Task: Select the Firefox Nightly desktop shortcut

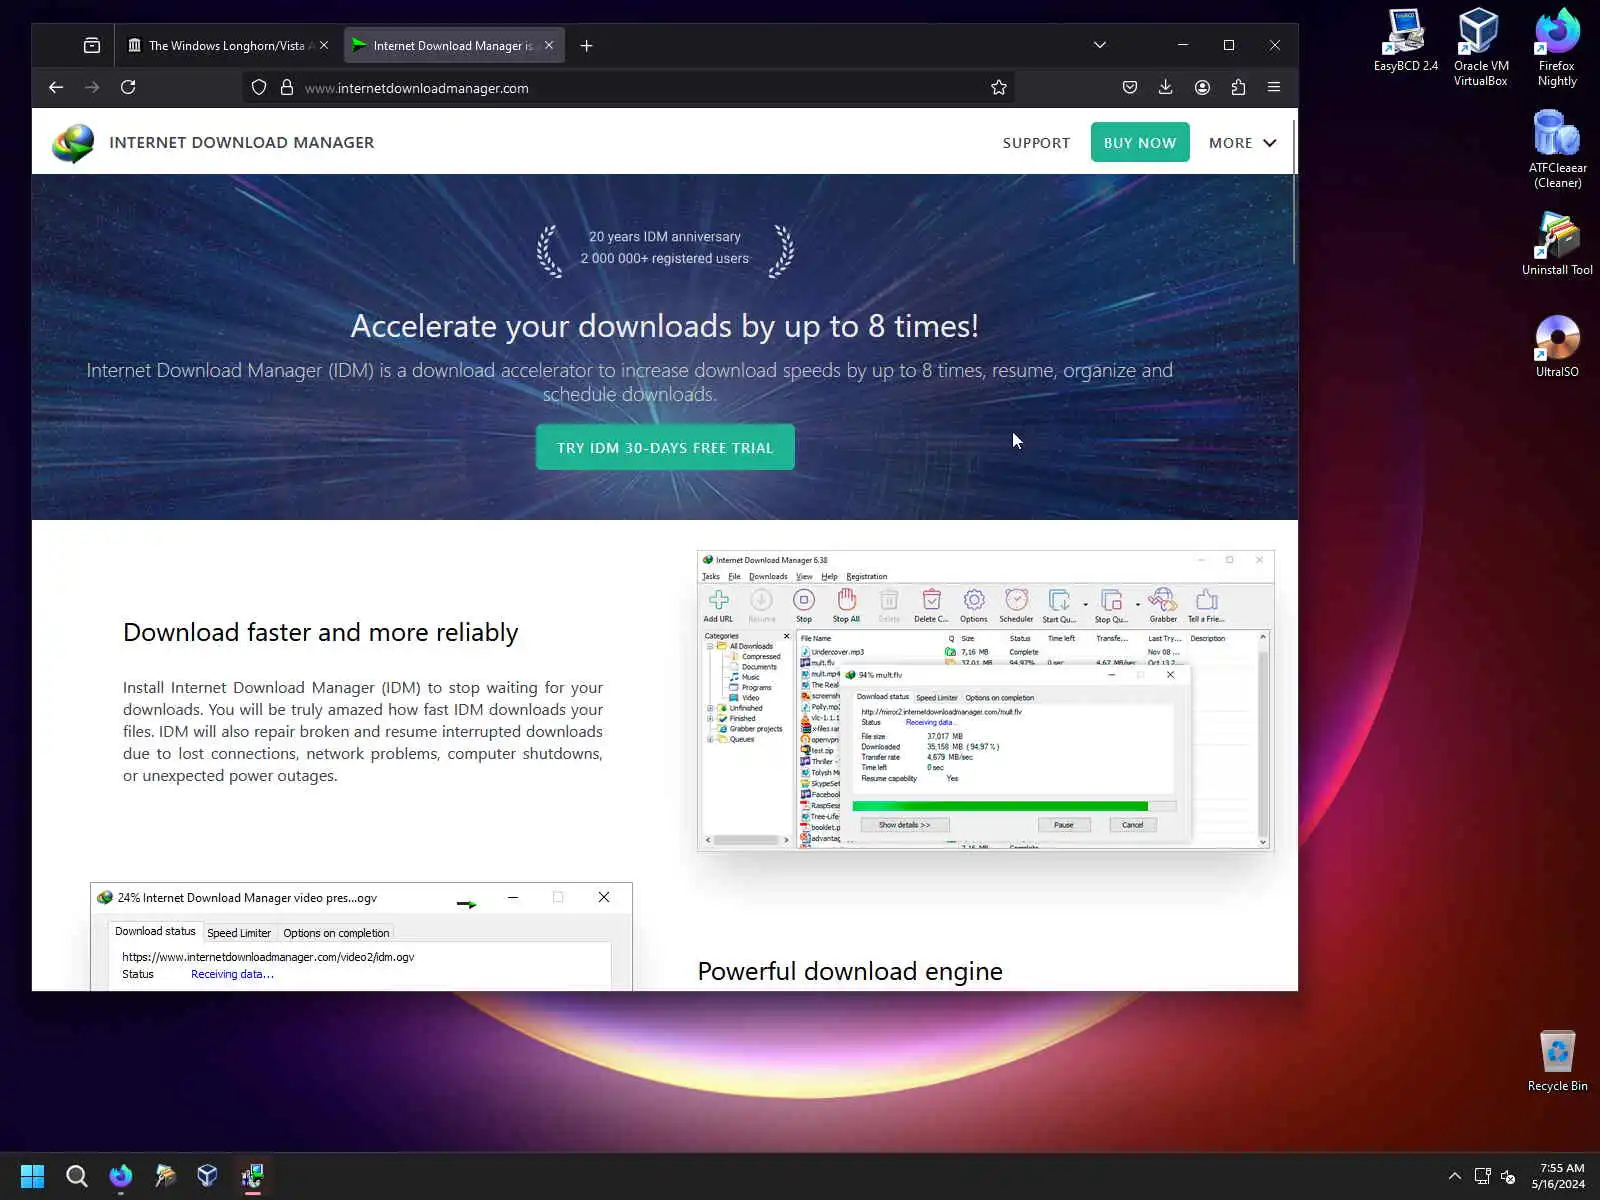Action: tap(1557, 48)
